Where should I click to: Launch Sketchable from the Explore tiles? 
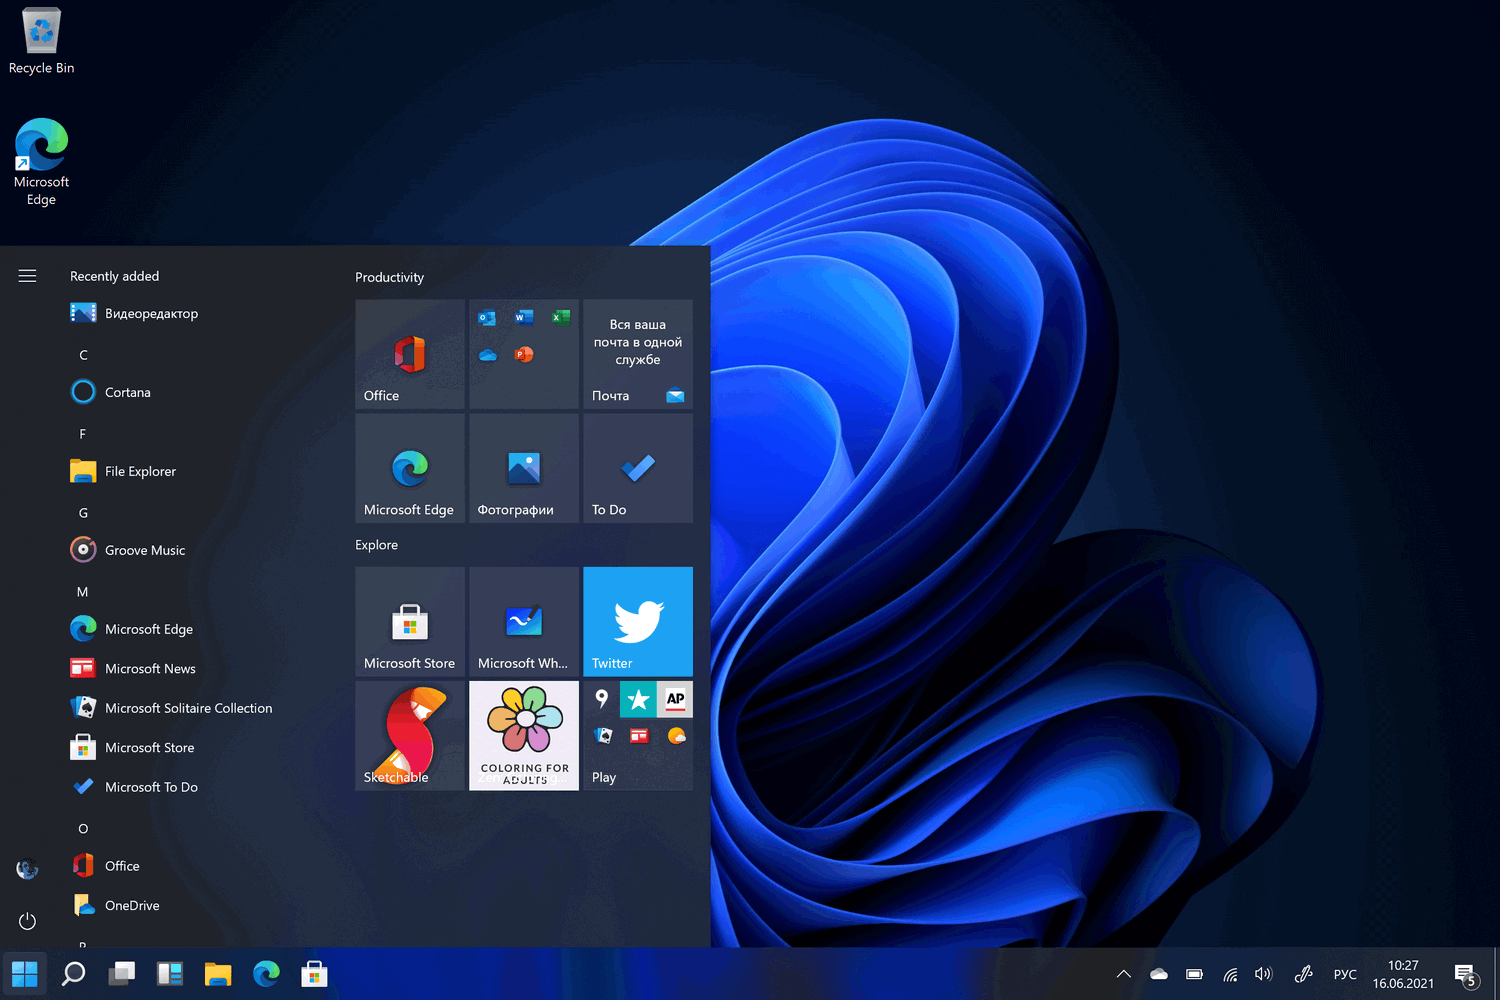[x=409, y=735]
